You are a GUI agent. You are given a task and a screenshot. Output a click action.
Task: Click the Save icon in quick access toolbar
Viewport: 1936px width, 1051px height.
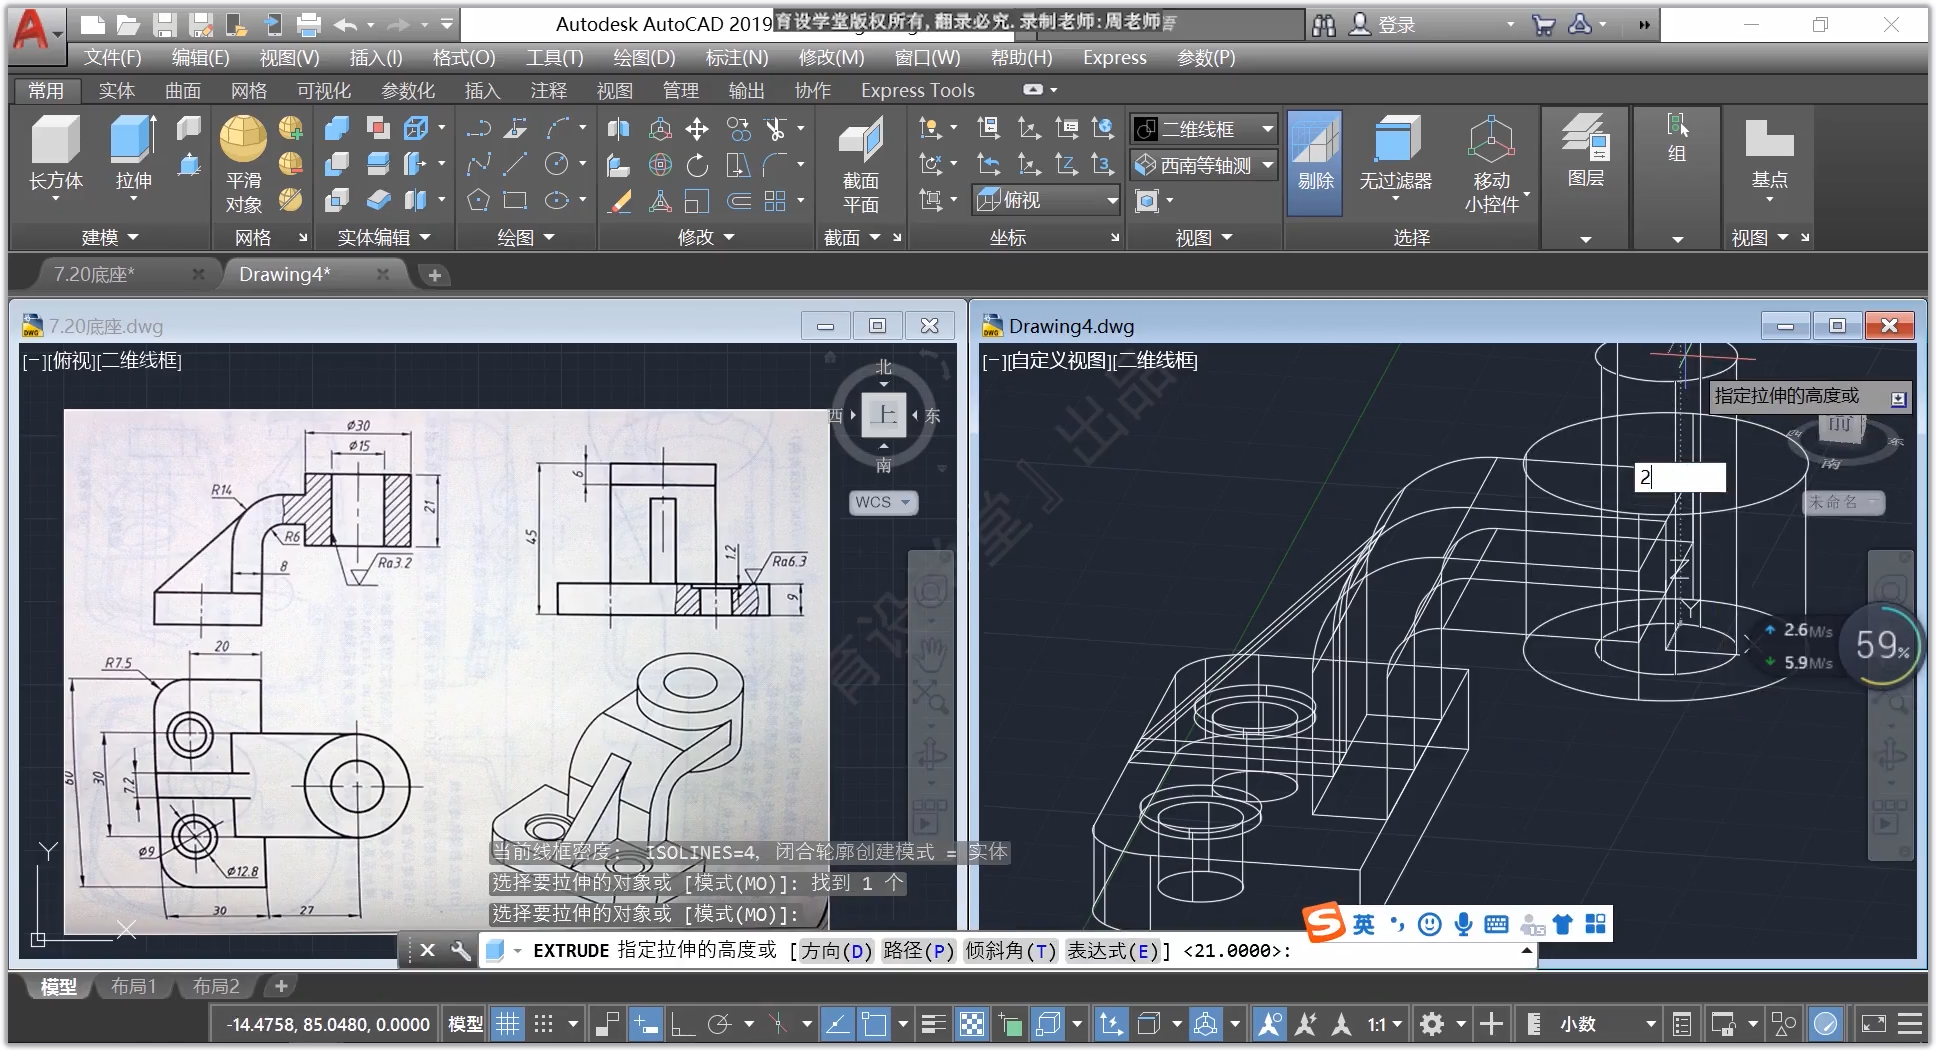(165, 25)
